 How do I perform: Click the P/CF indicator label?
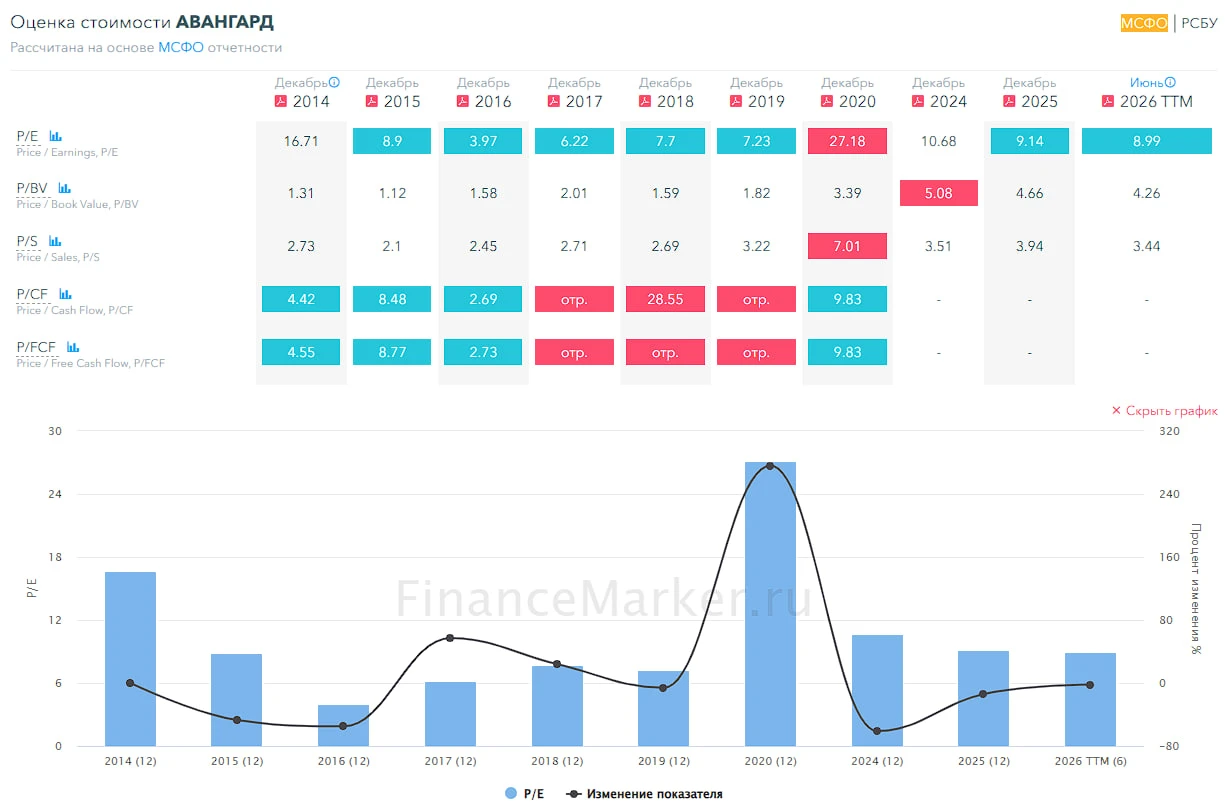pyautogui.click(x=34, y=294)
